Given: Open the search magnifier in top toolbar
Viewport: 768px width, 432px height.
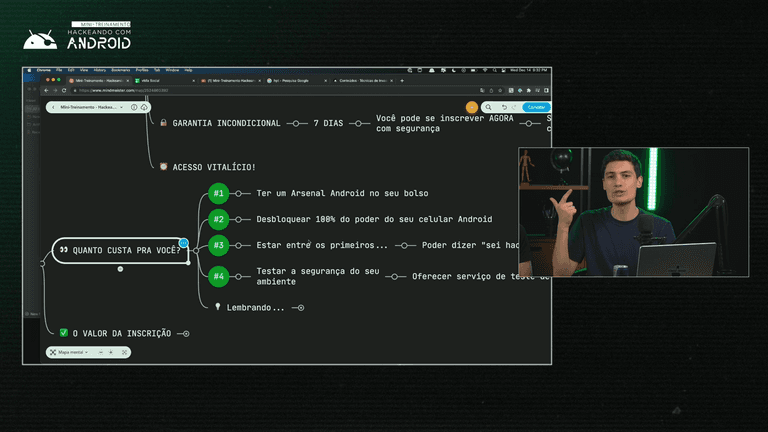Looking at the screenshot, I should coord(487,107).
